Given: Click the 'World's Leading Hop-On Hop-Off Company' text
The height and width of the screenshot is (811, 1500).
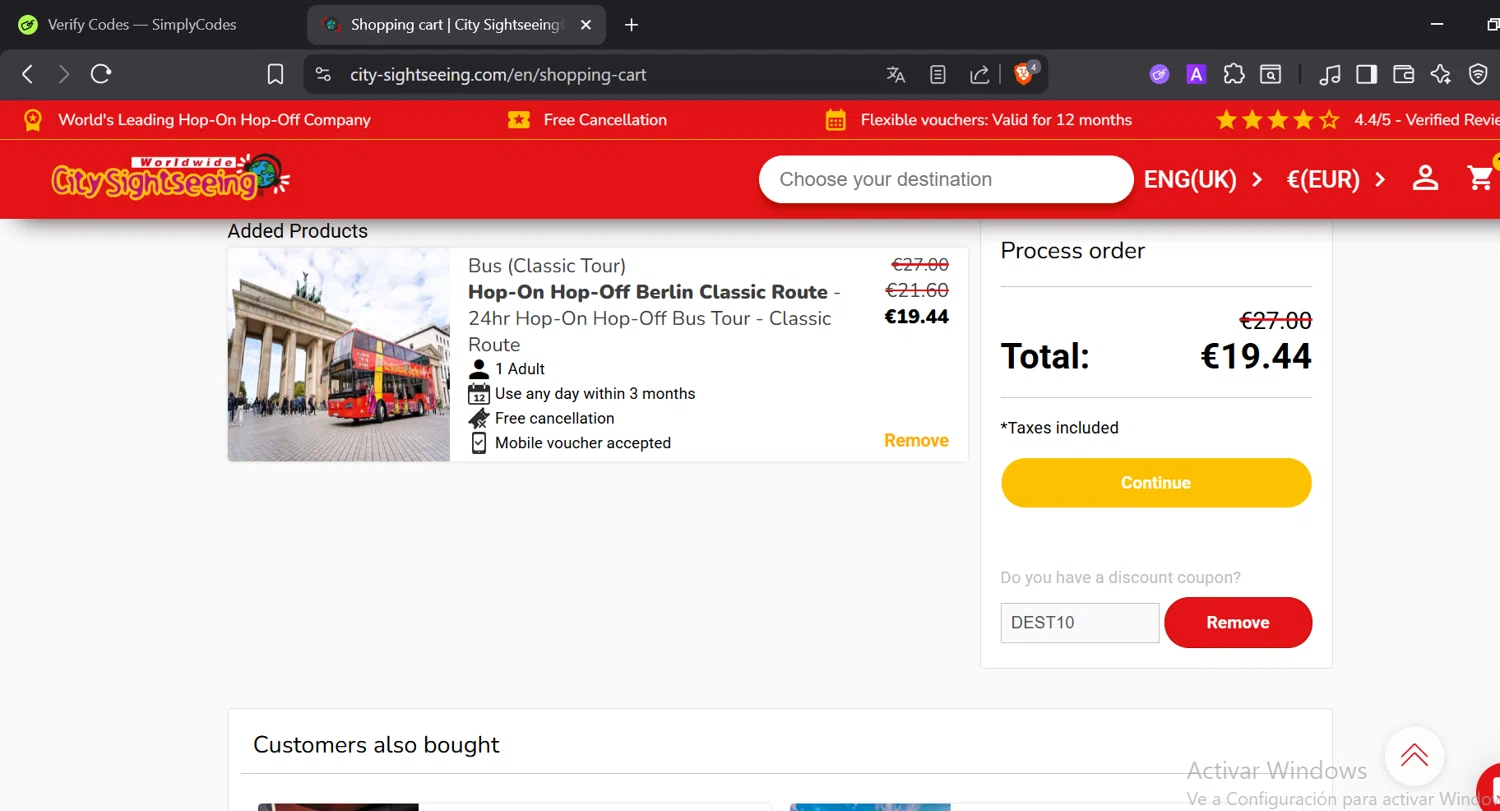Looking at the screenshot, I should click(214, 120).
